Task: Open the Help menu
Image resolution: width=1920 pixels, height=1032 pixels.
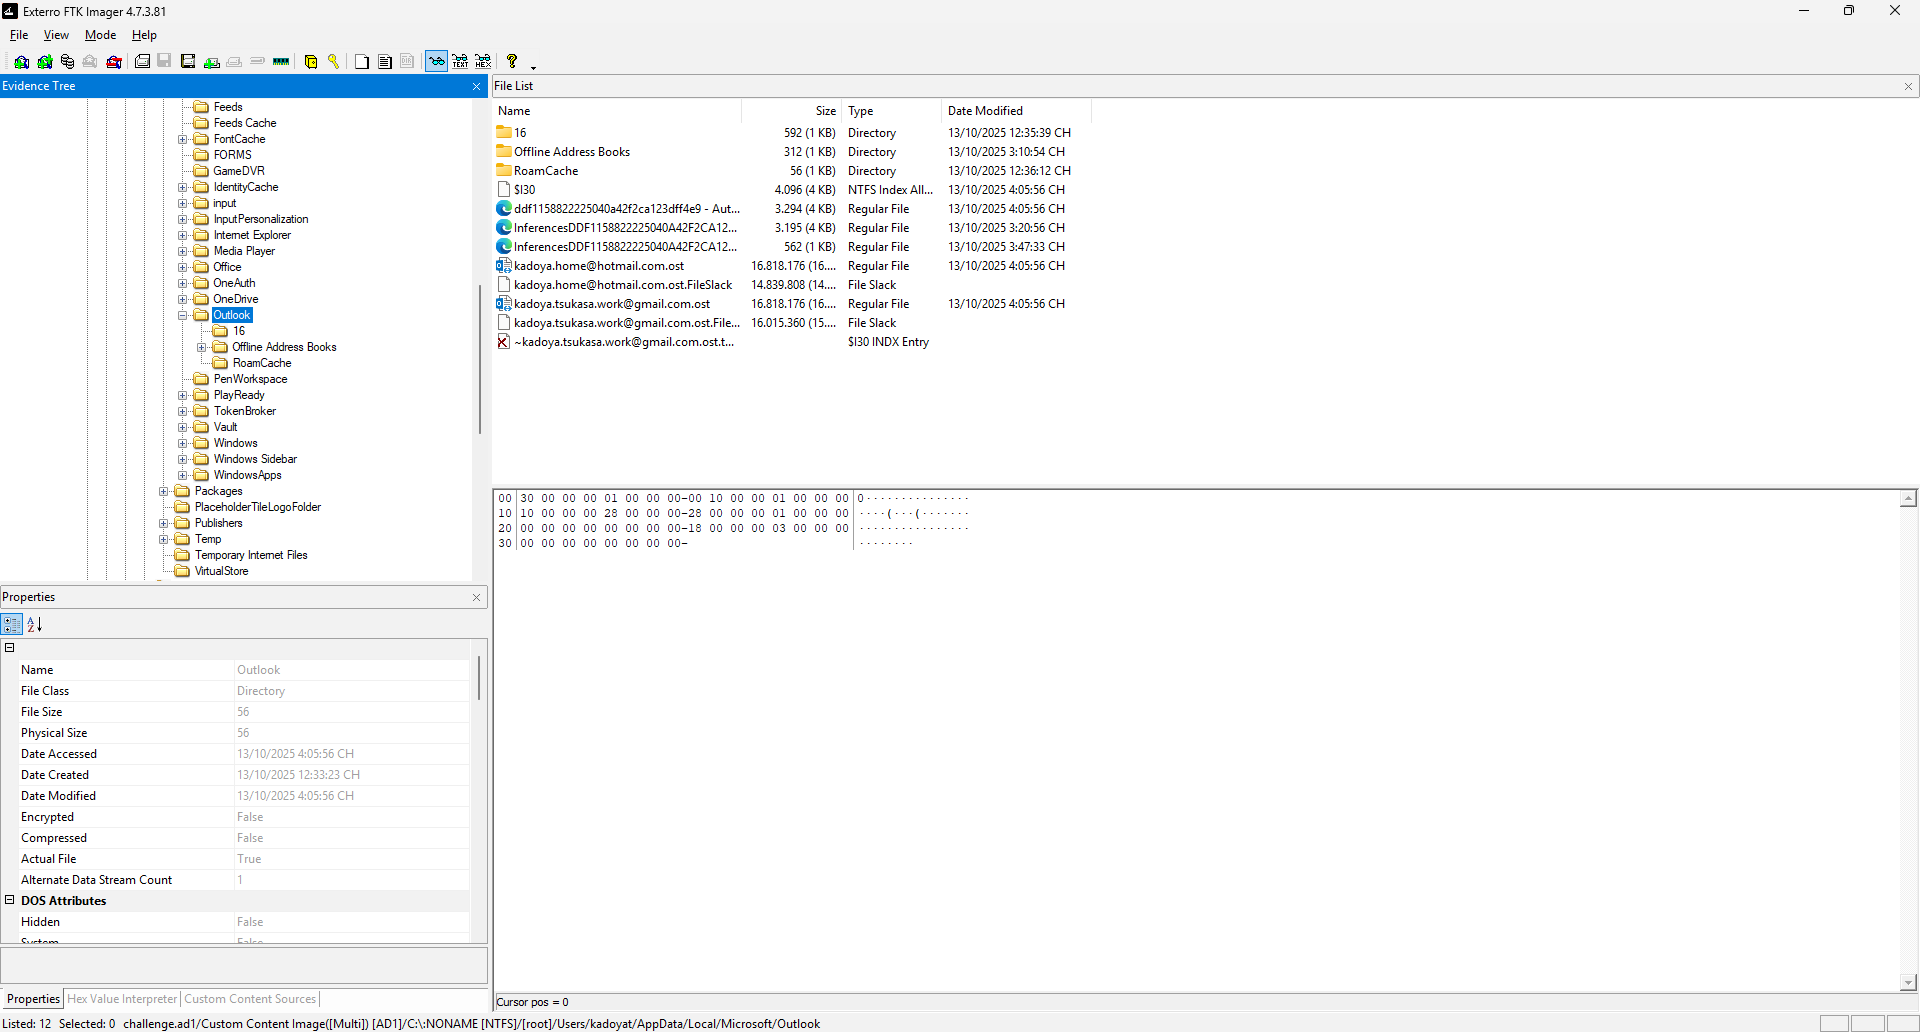Action: pyautogui.click(x=144, y=35)
